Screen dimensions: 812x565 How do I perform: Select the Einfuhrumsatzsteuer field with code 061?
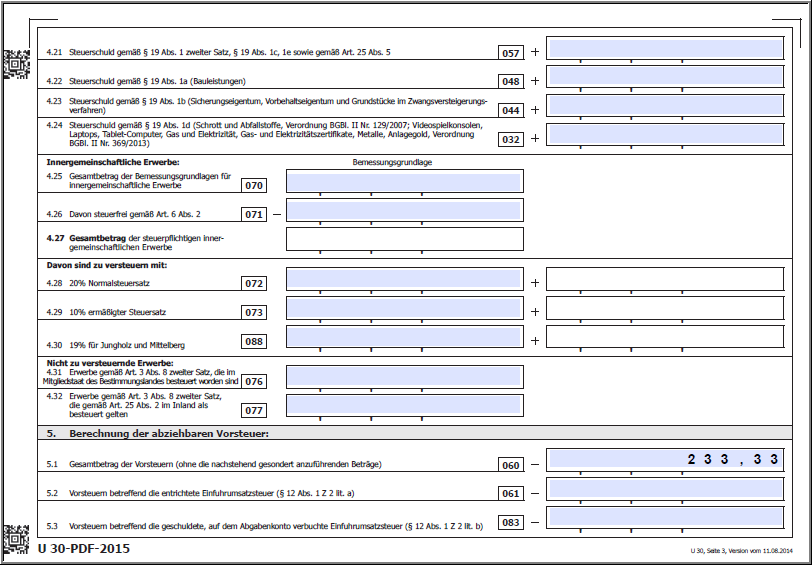click(665, 490)
